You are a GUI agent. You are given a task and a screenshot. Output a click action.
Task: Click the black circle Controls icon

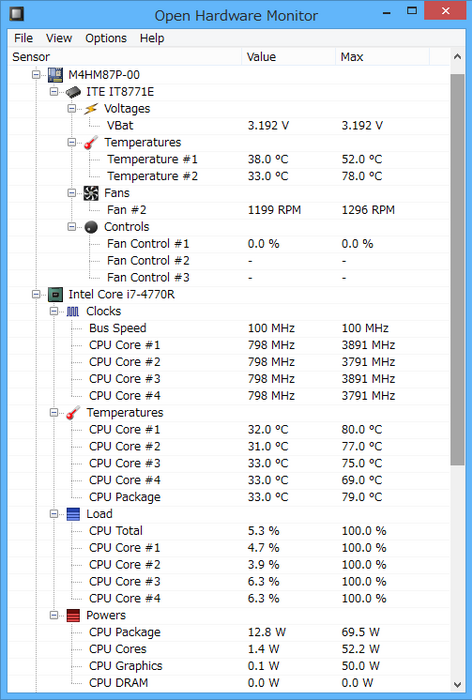(x=91, y=227)
